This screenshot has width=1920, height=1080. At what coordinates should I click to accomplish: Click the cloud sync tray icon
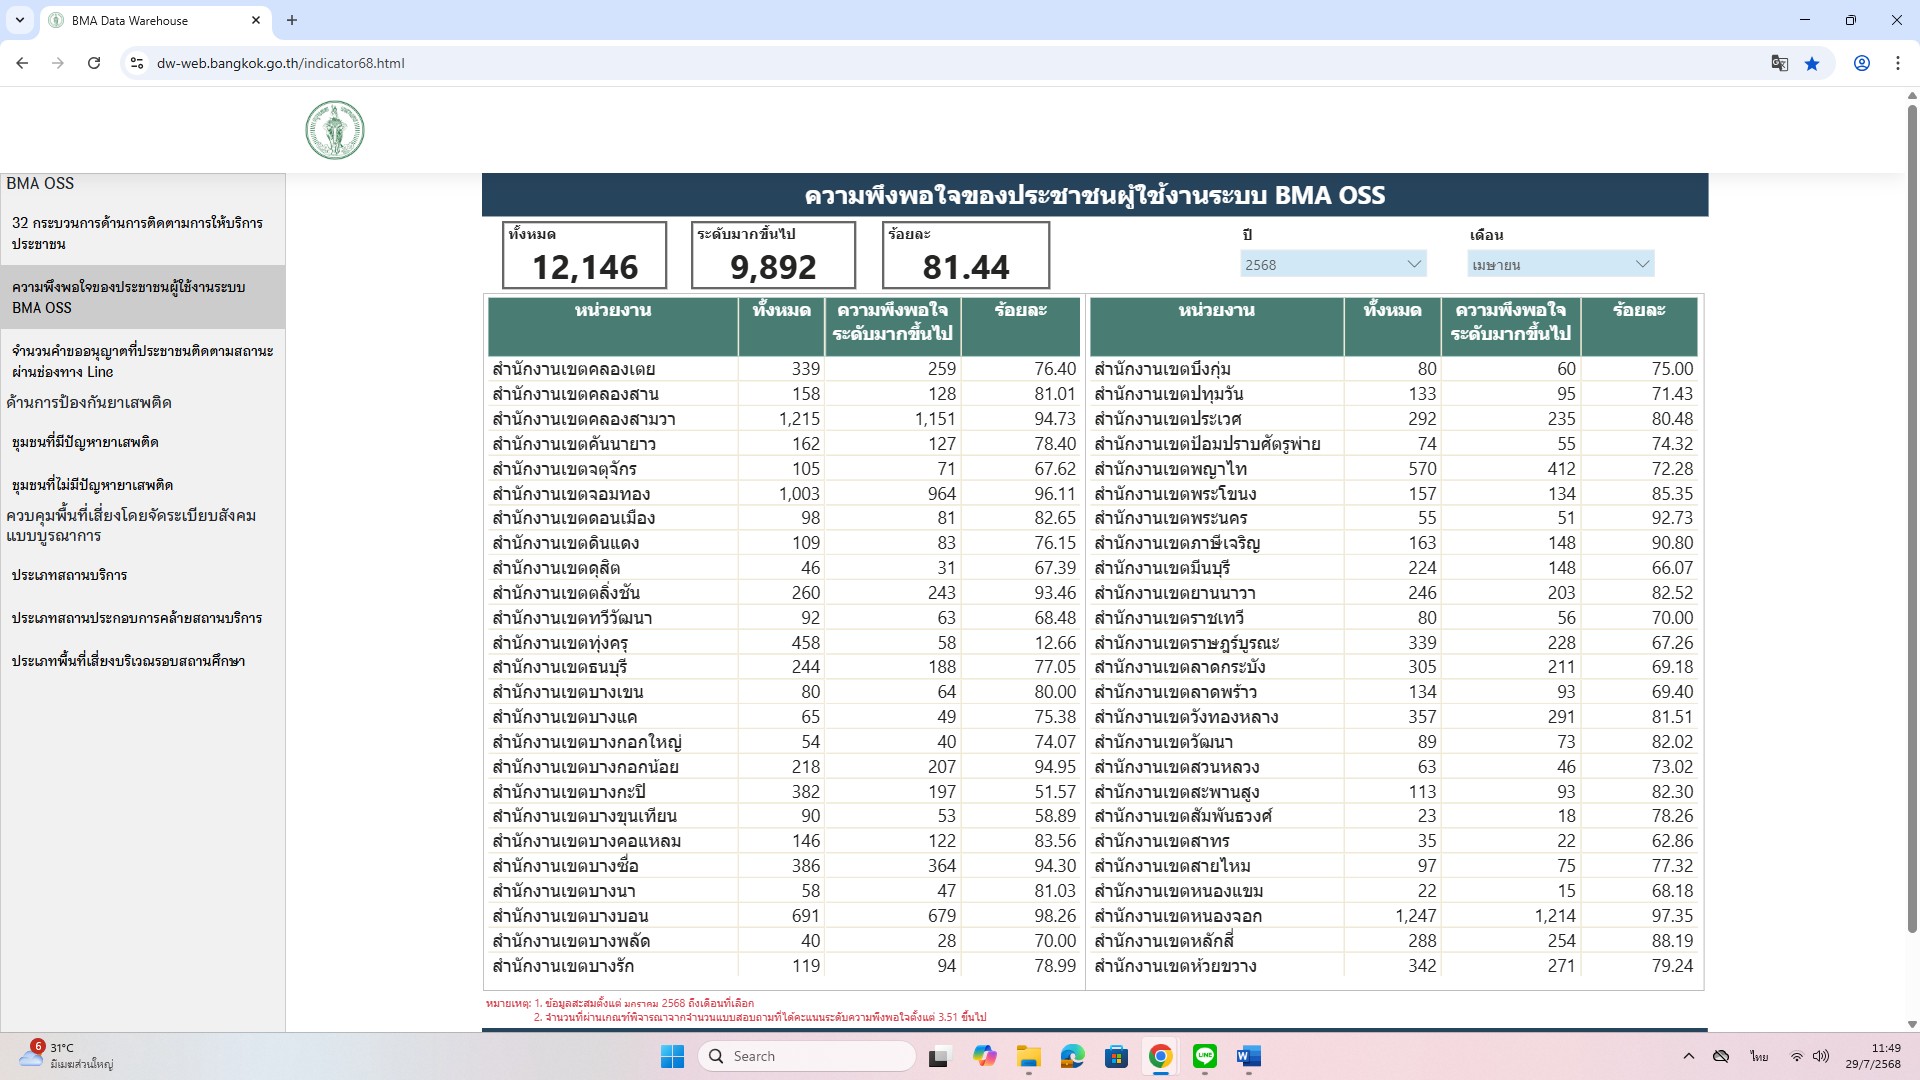1721,1056
